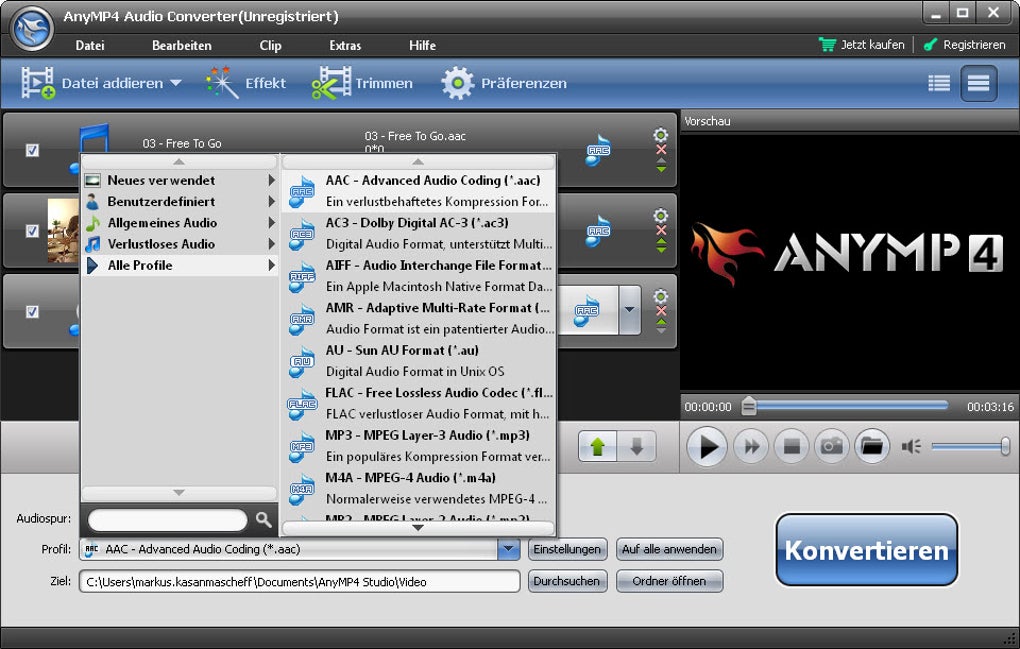1020x649 pixels.
Task: Click Auf alle anwenden button
Action: pyautogui.click(x=669, y=549)
